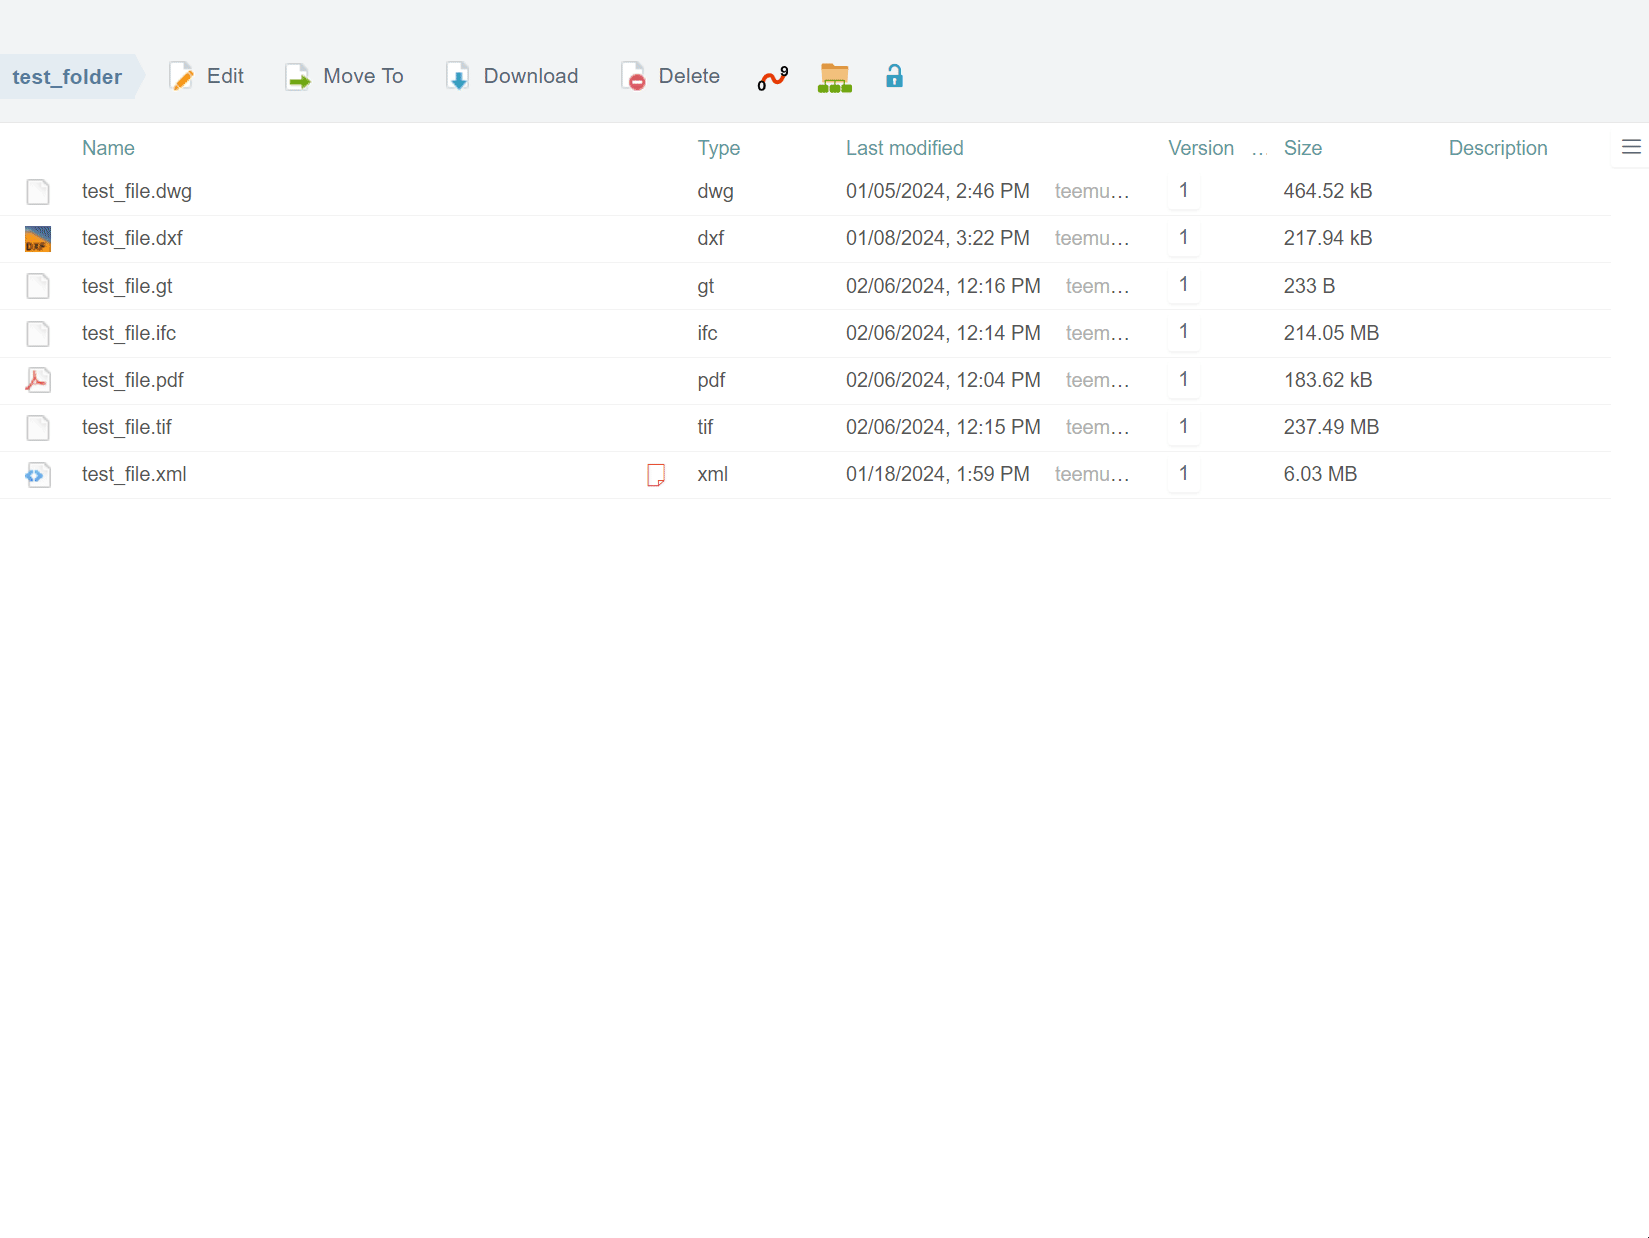Image resolution: width=1649 pixels, height=1238 pixels.
Task: Click the size value 233 B
Action: click(x=1309, y=286)
